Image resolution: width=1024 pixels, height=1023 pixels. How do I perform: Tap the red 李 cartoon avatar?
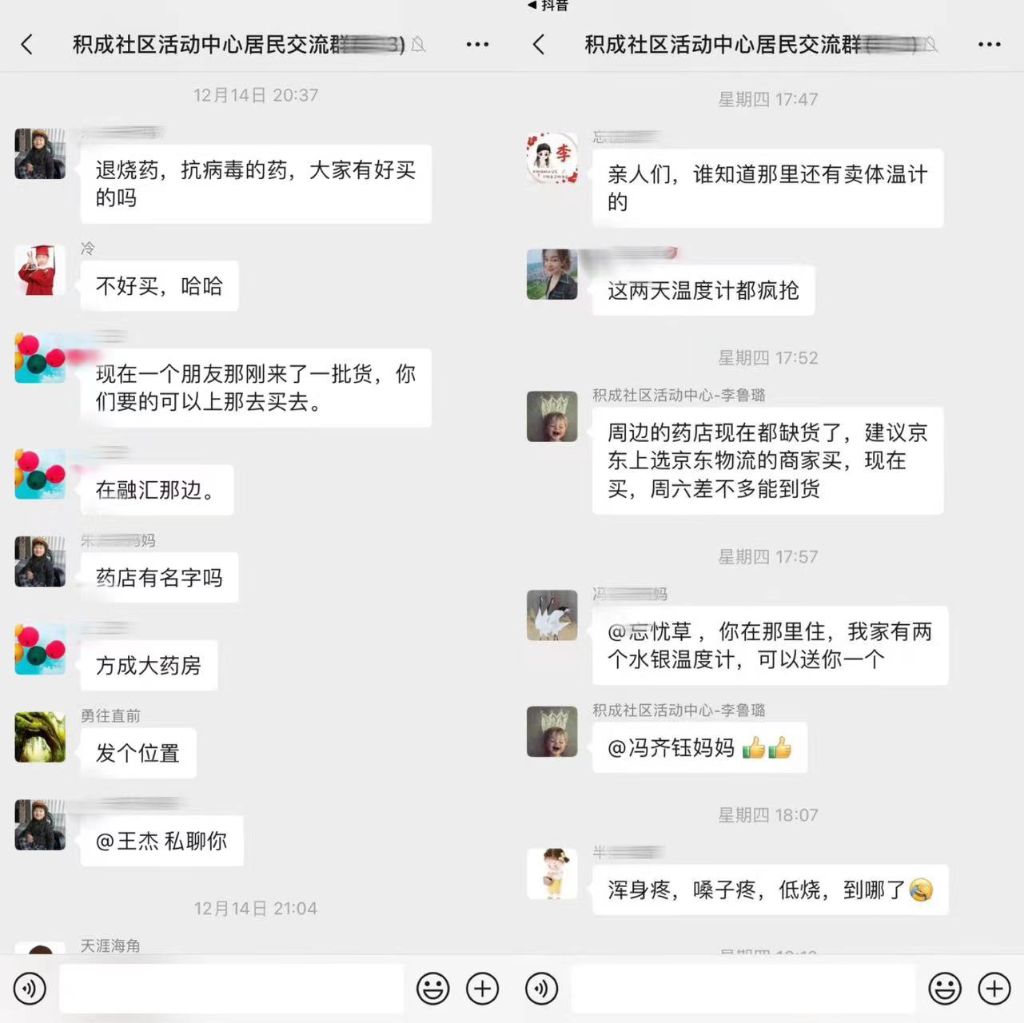(552, 157)
